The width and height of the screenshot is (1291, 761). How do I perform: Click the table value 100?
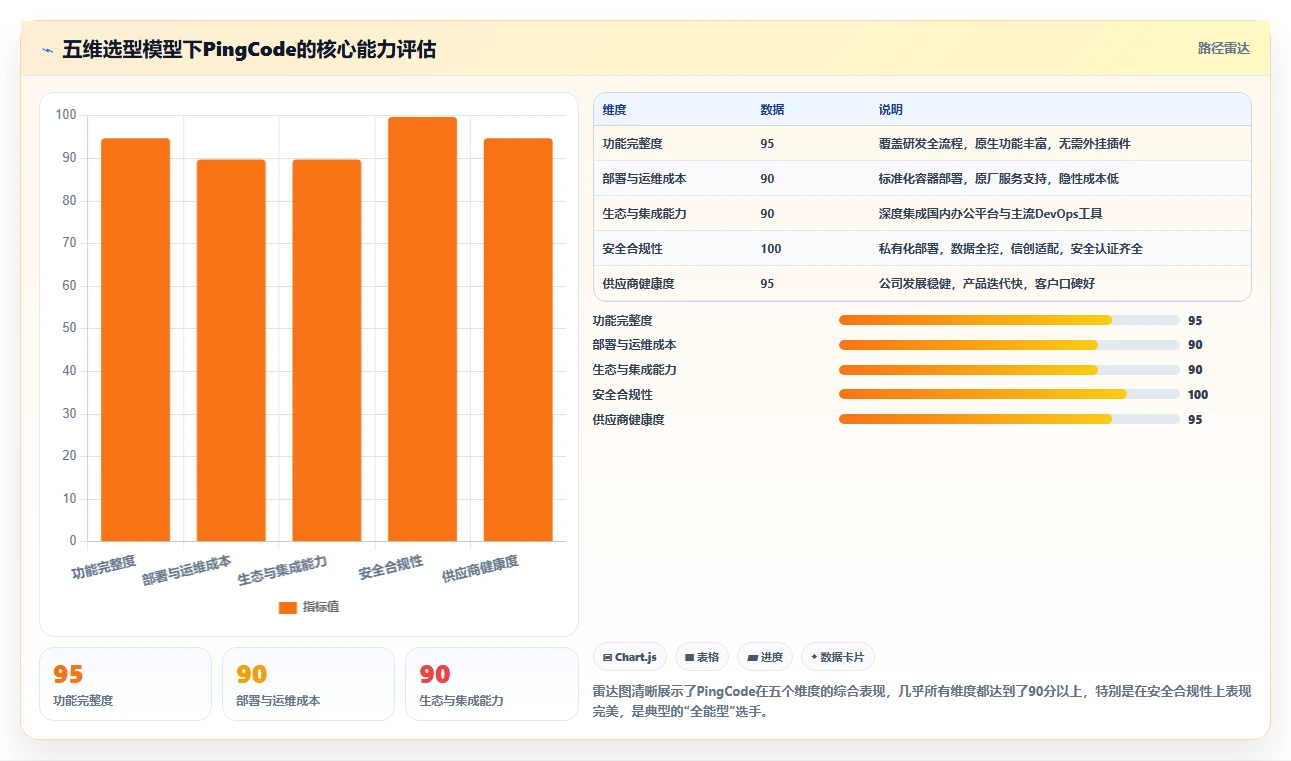click(771, 249)
